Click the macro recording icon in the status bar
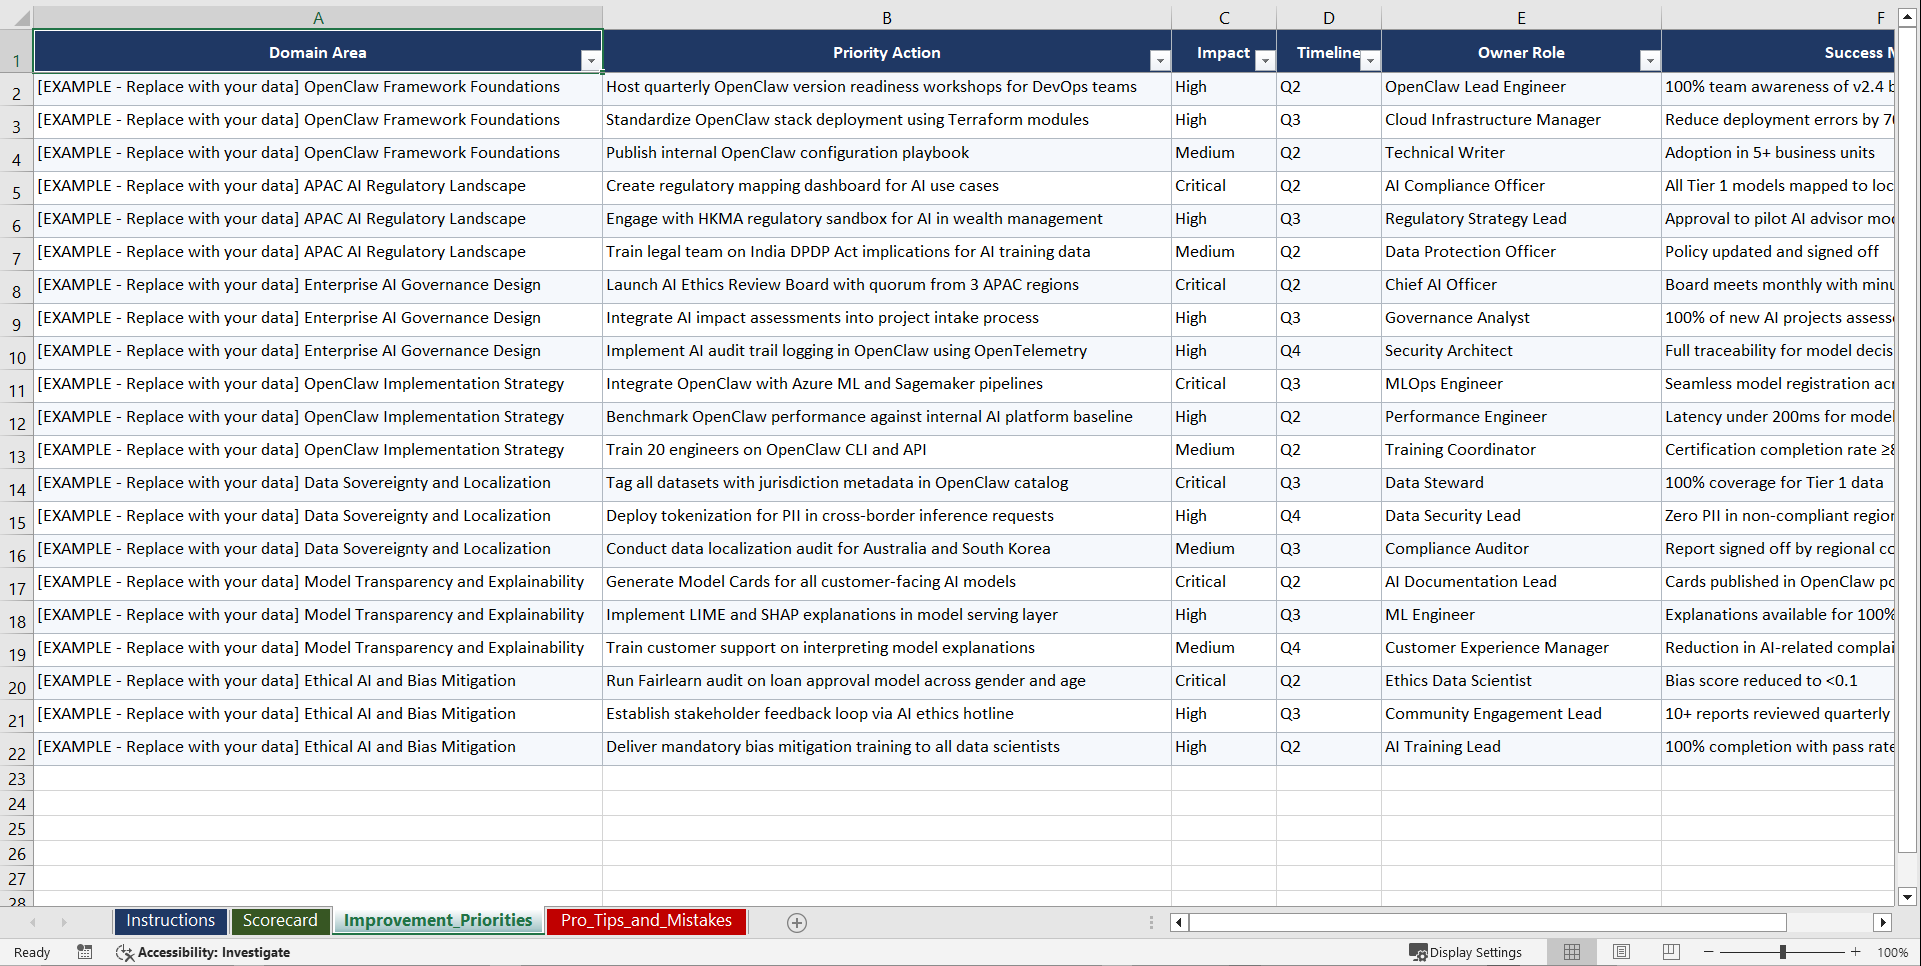The width and height of the screenshot is (1921, 966). click(85, 952)
